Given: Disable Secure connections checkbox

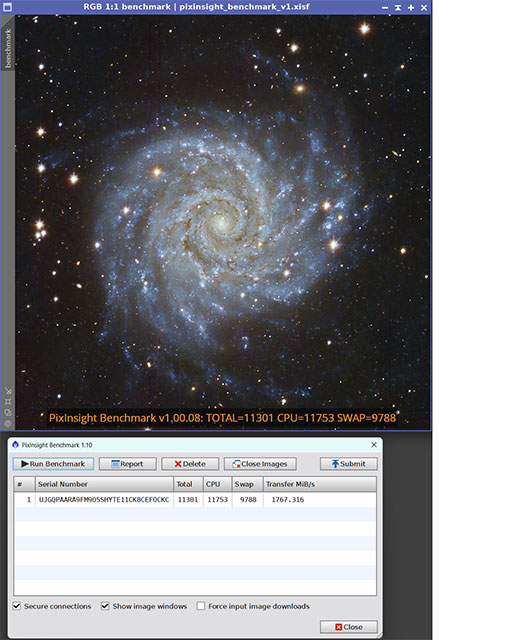Looking at the screenshot, I should coord(17,606).
